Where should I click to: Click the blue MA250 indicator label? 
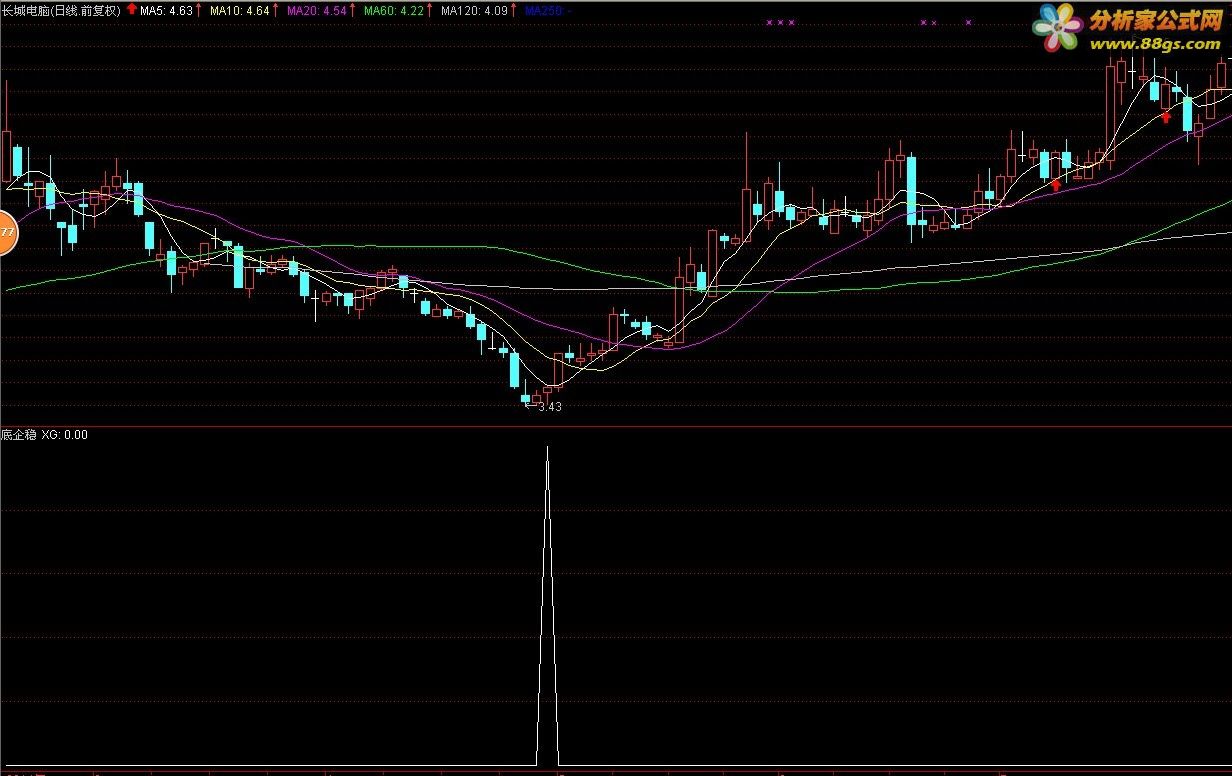(x=548, y=11)
